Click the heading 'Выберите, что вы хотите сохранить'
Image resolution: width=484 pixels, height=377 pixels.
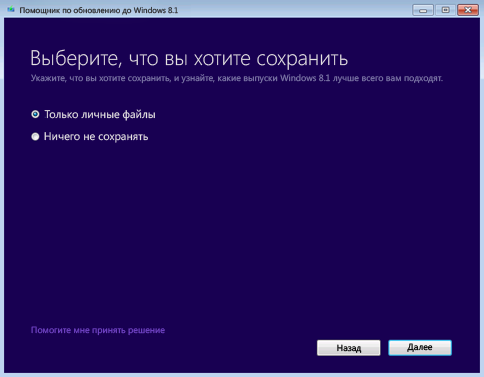[x=189, y=59]
